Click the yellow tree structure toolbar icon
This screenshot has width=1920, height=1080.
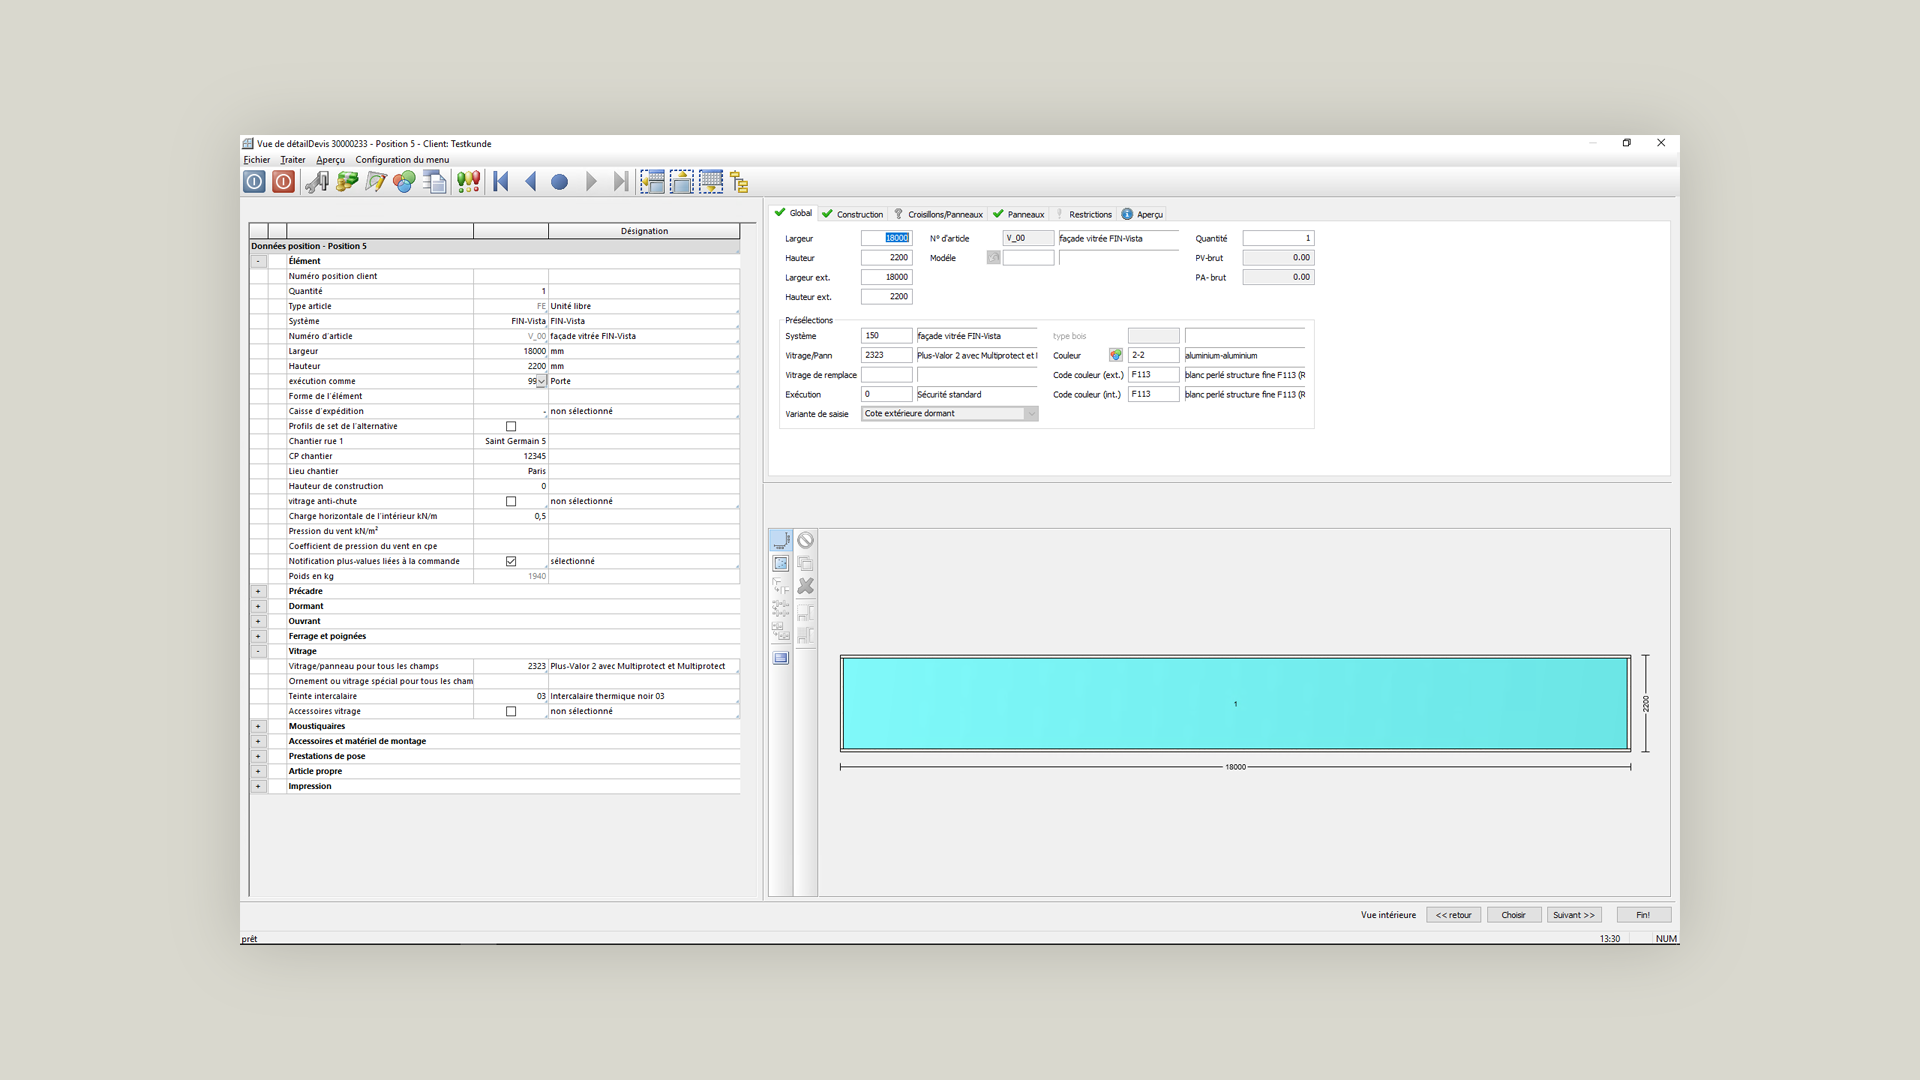739,182
